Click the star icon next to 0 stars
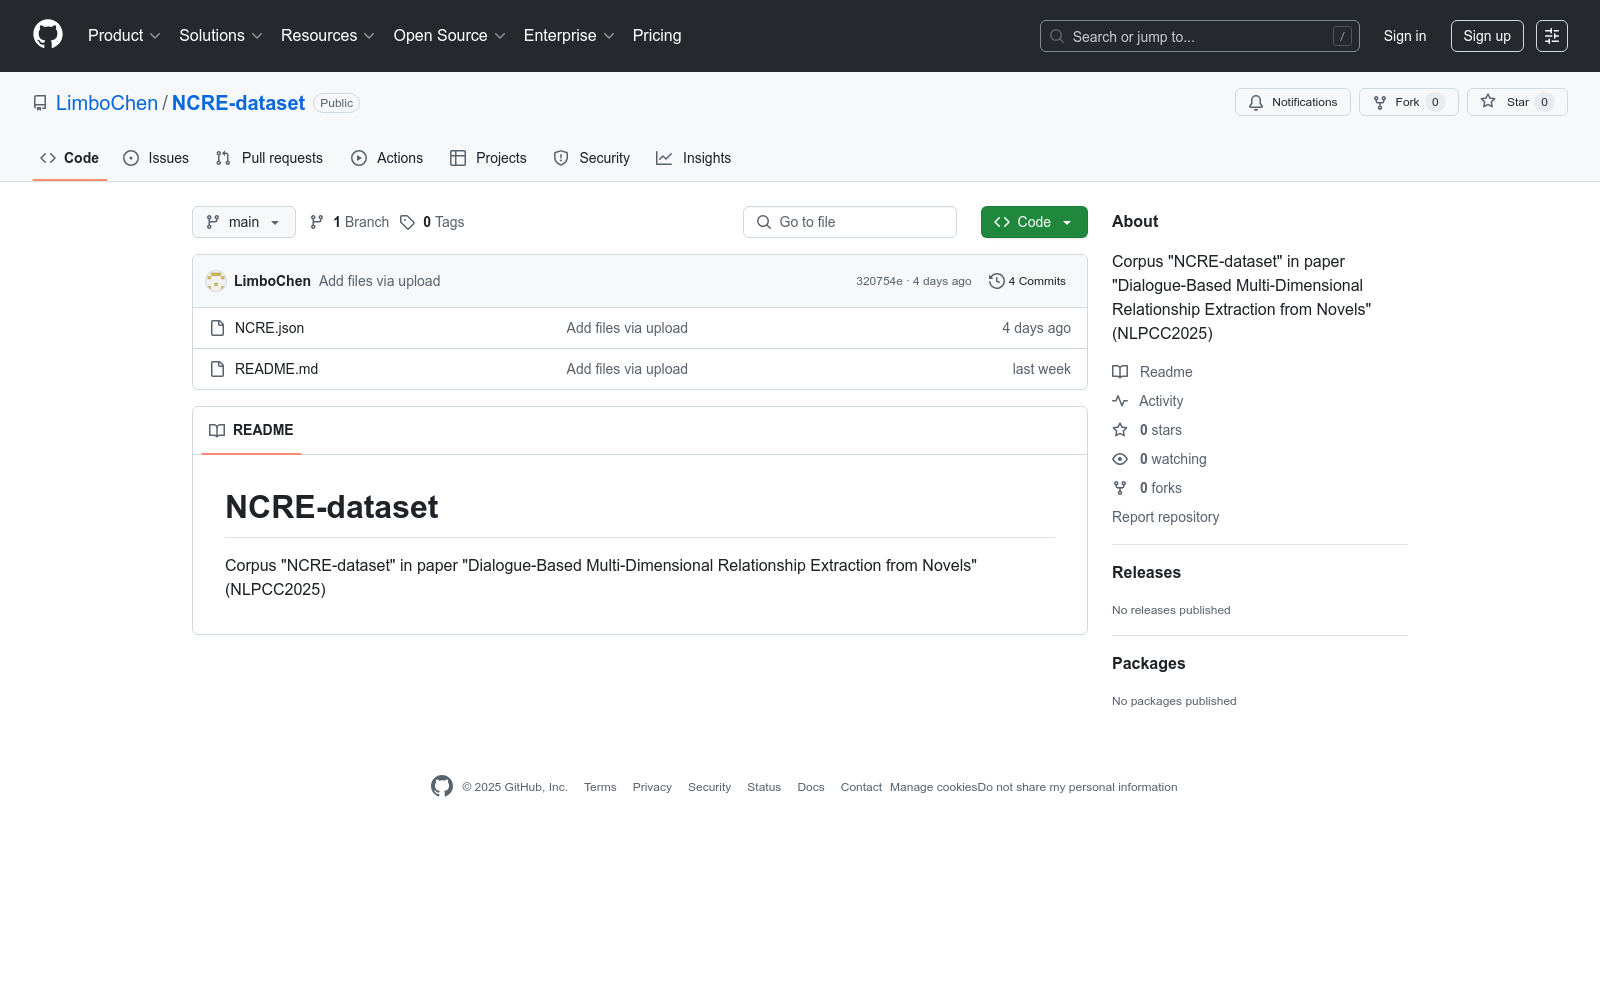The height and width of the screenshot is (1000, 1600). coord(1120,430)
